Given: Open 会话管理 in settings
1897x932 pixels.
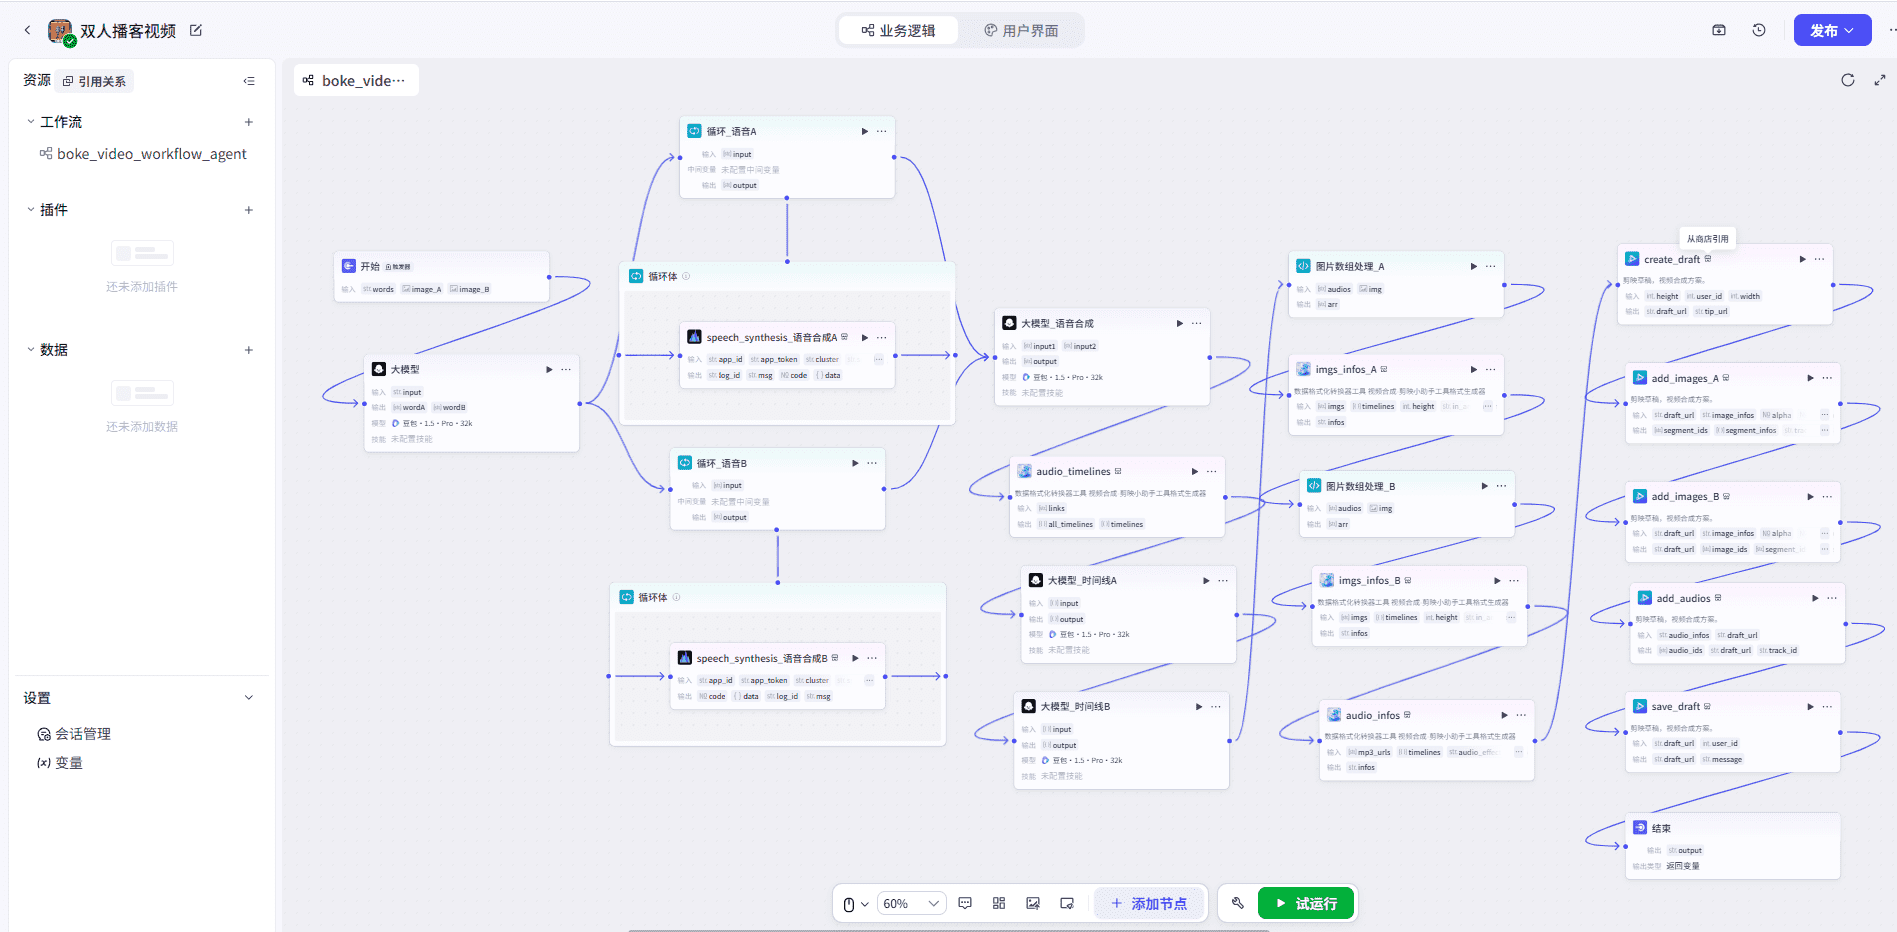Looking at the screenshot, I should pos(83,734).
